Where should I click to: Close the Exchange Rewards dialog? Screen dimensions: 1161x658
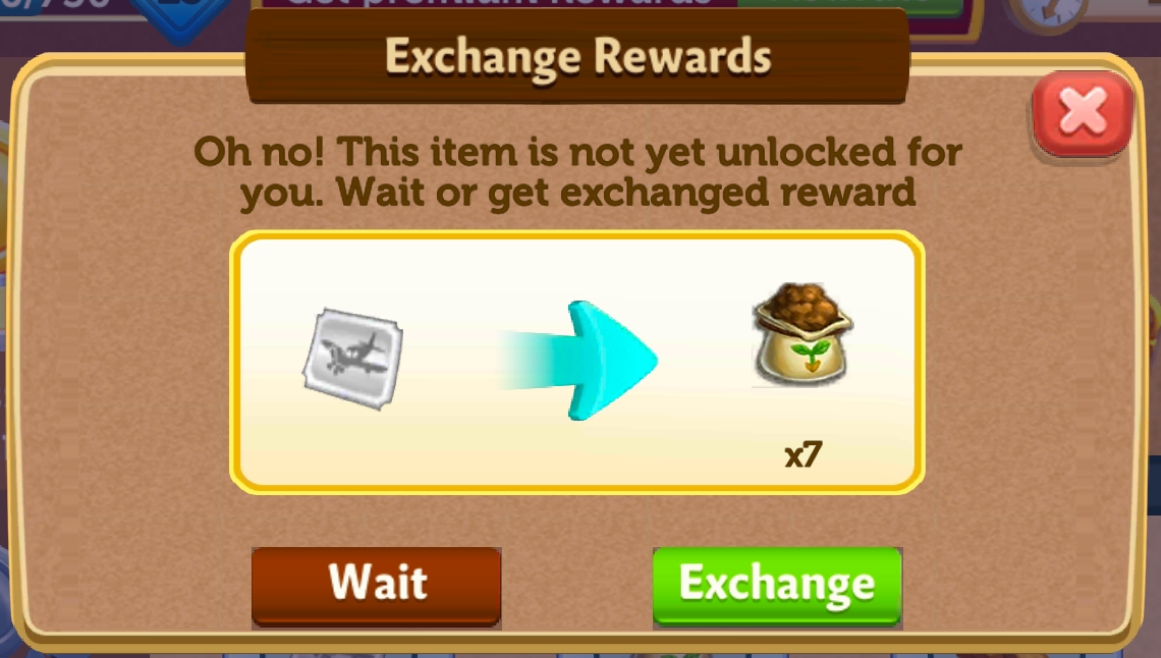pyautogui.click(x=1082, y=113)
